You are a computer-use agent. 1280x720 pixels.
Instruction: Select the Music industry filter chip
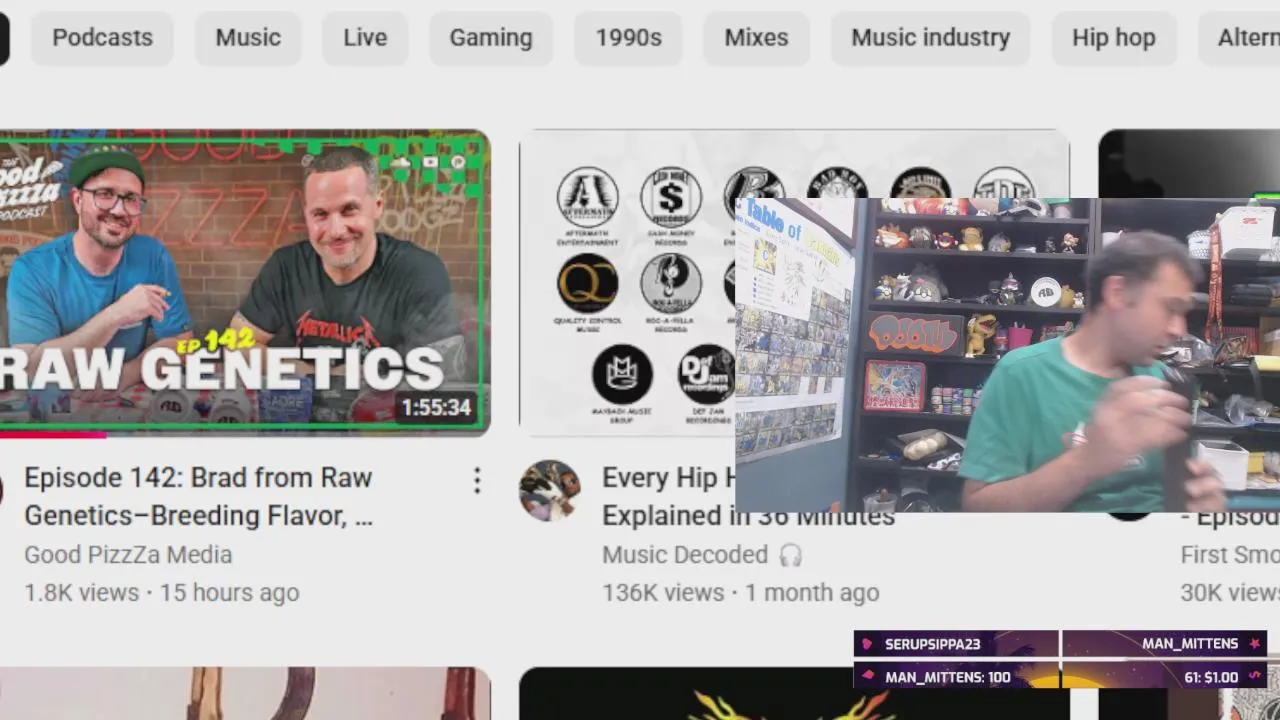tap(930, 38)
